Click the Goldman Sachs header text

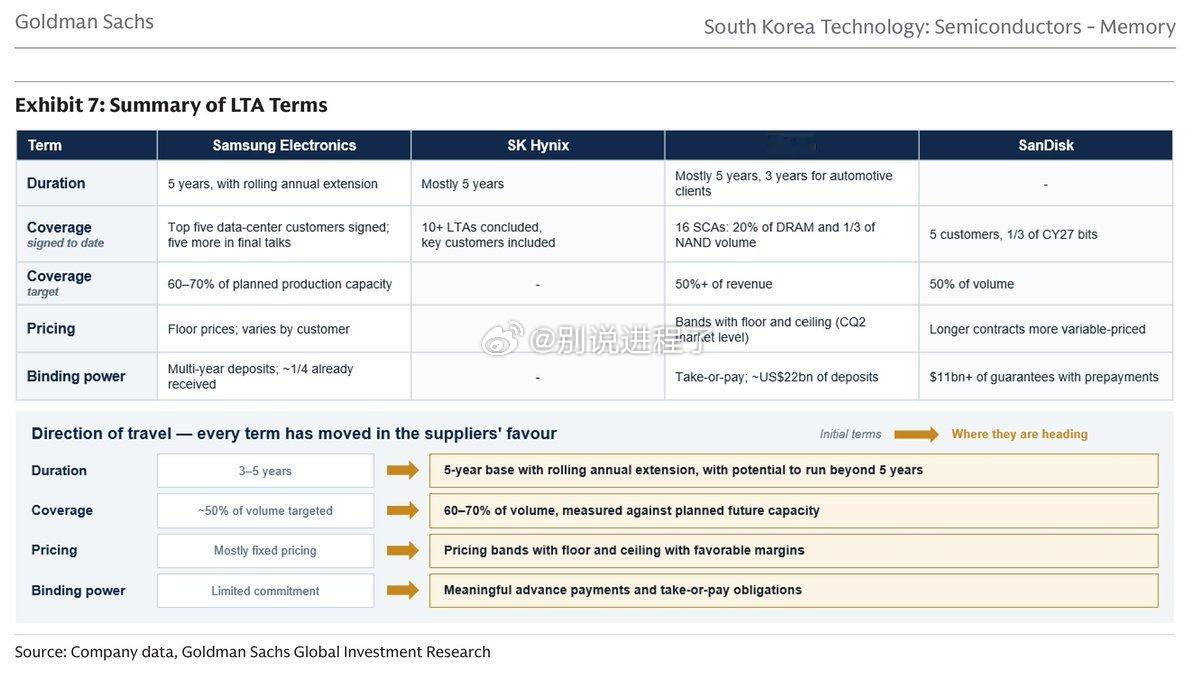(x=84, y=21)
